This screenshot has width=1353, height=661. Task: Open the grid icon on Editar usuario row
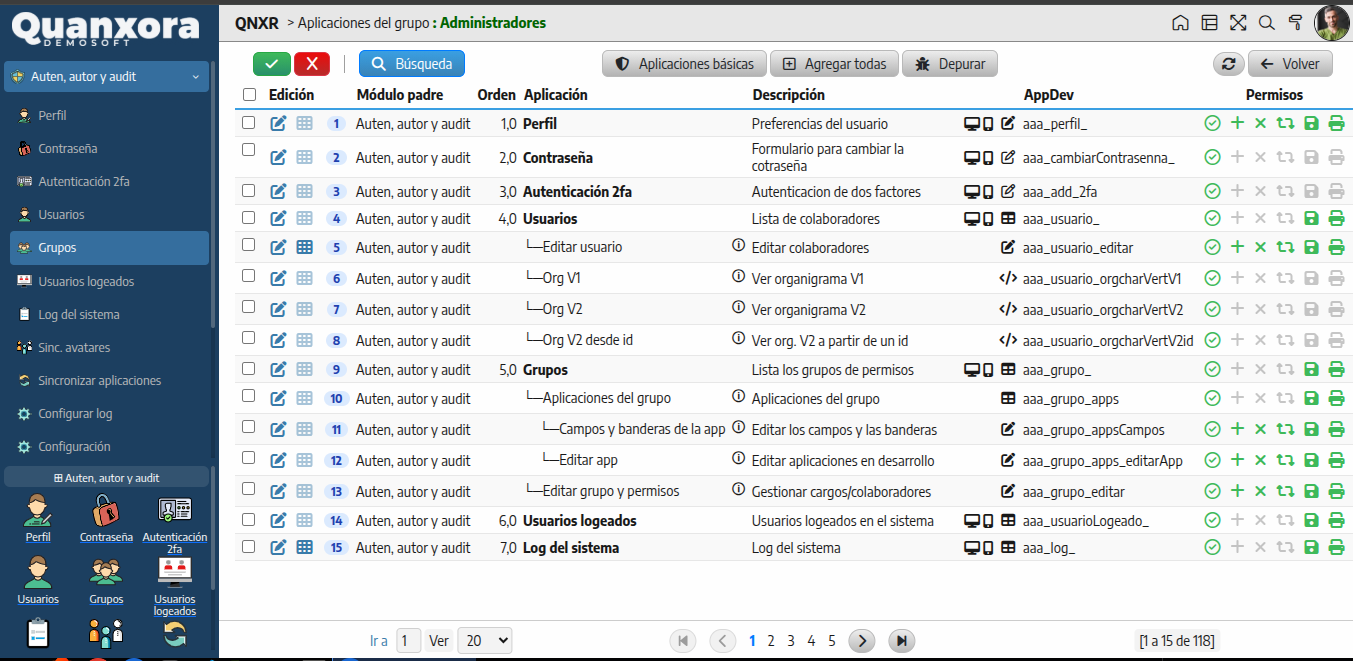tap(305, 247)
